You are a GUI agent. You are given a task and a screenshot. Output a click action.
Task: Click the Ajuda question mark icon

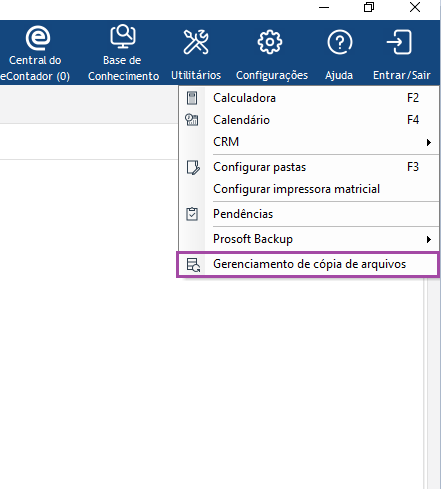339,42
